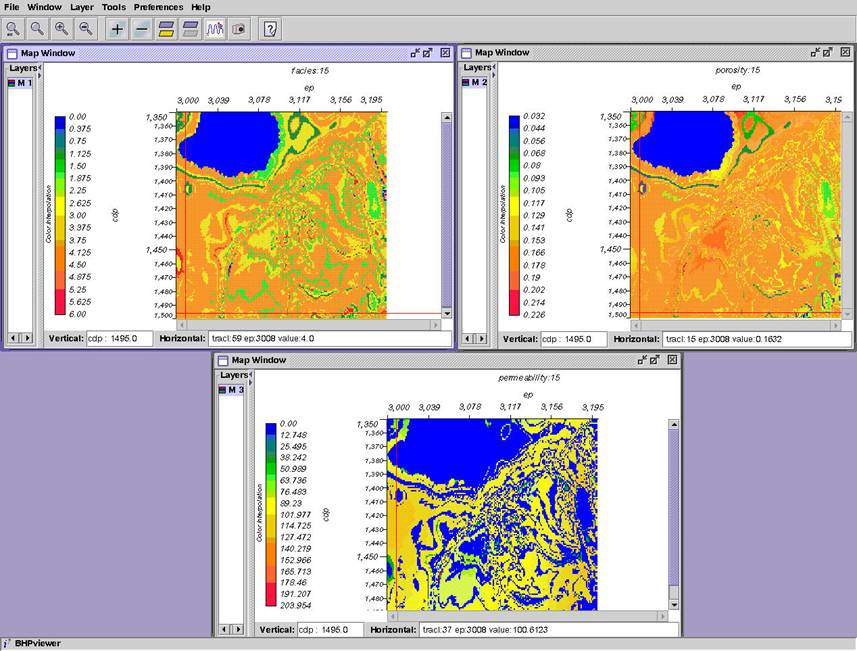The image size is (857, 651).
Task: Click the permeability Map Window title icon
Action: click(x=222, y=360)
